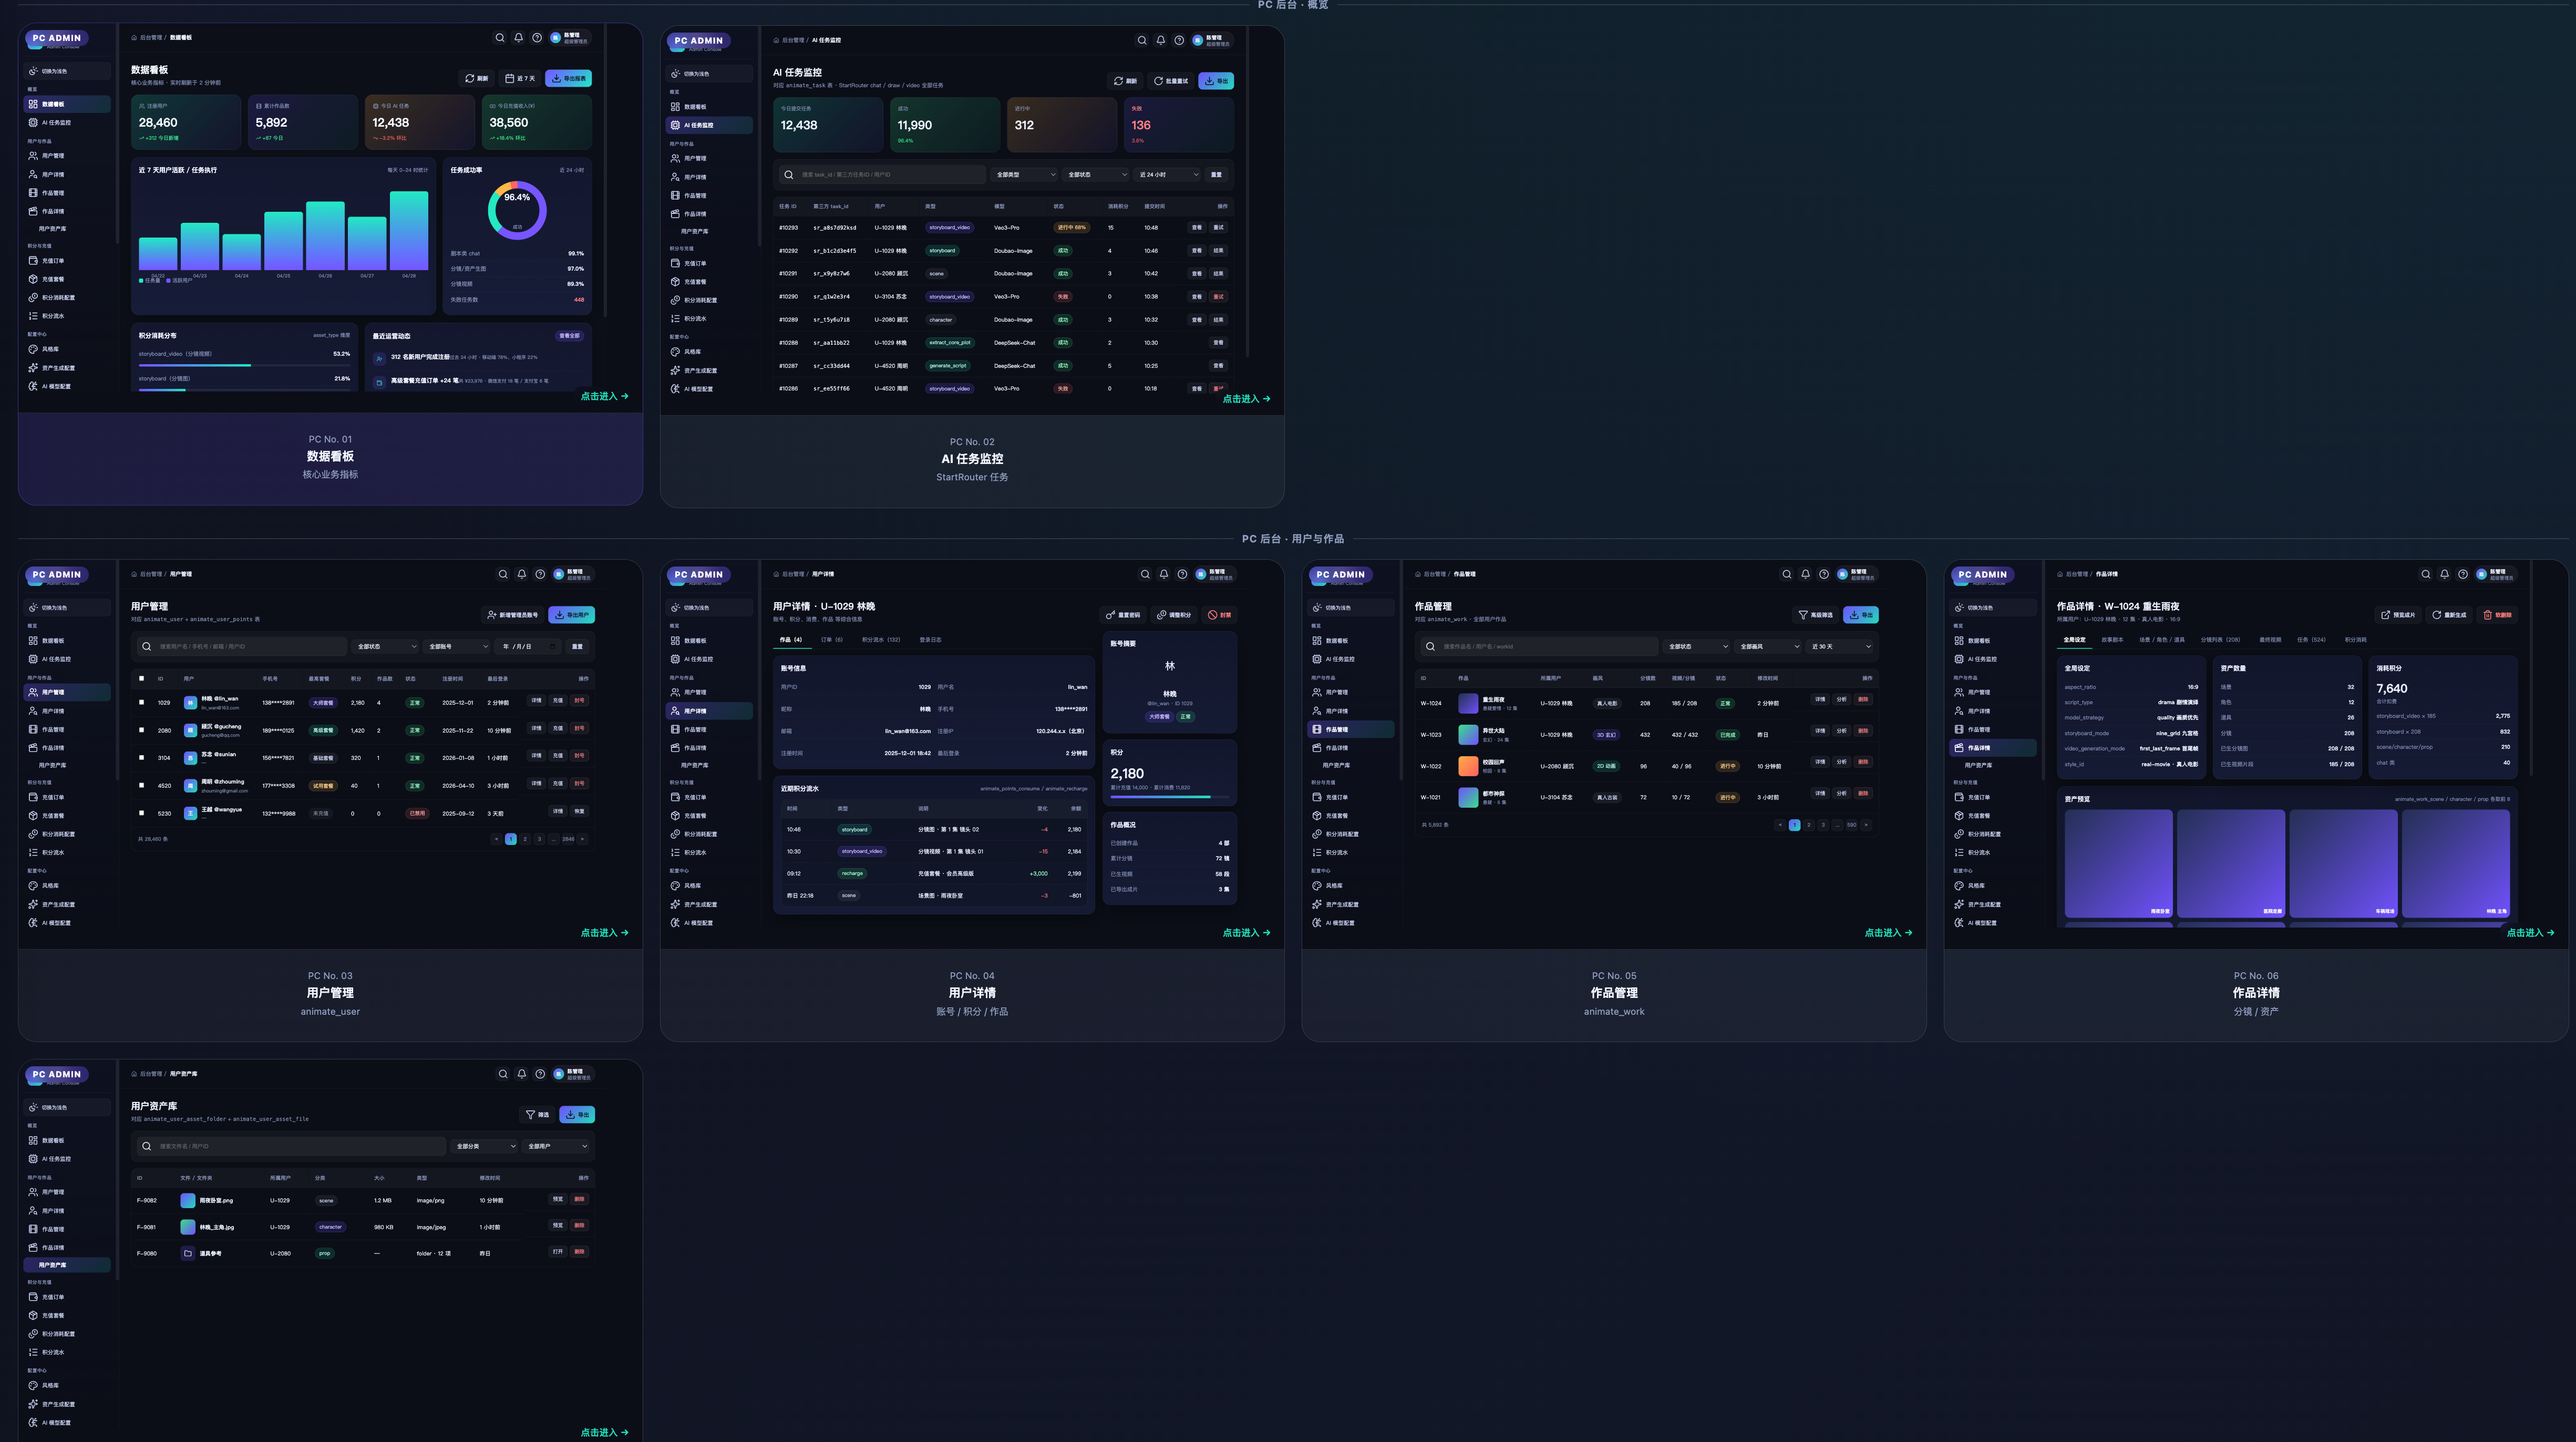Open 近 30 天 dropdown in 作品管理 filters
The image size is (2576, 1442).
tap(1840, 647)
